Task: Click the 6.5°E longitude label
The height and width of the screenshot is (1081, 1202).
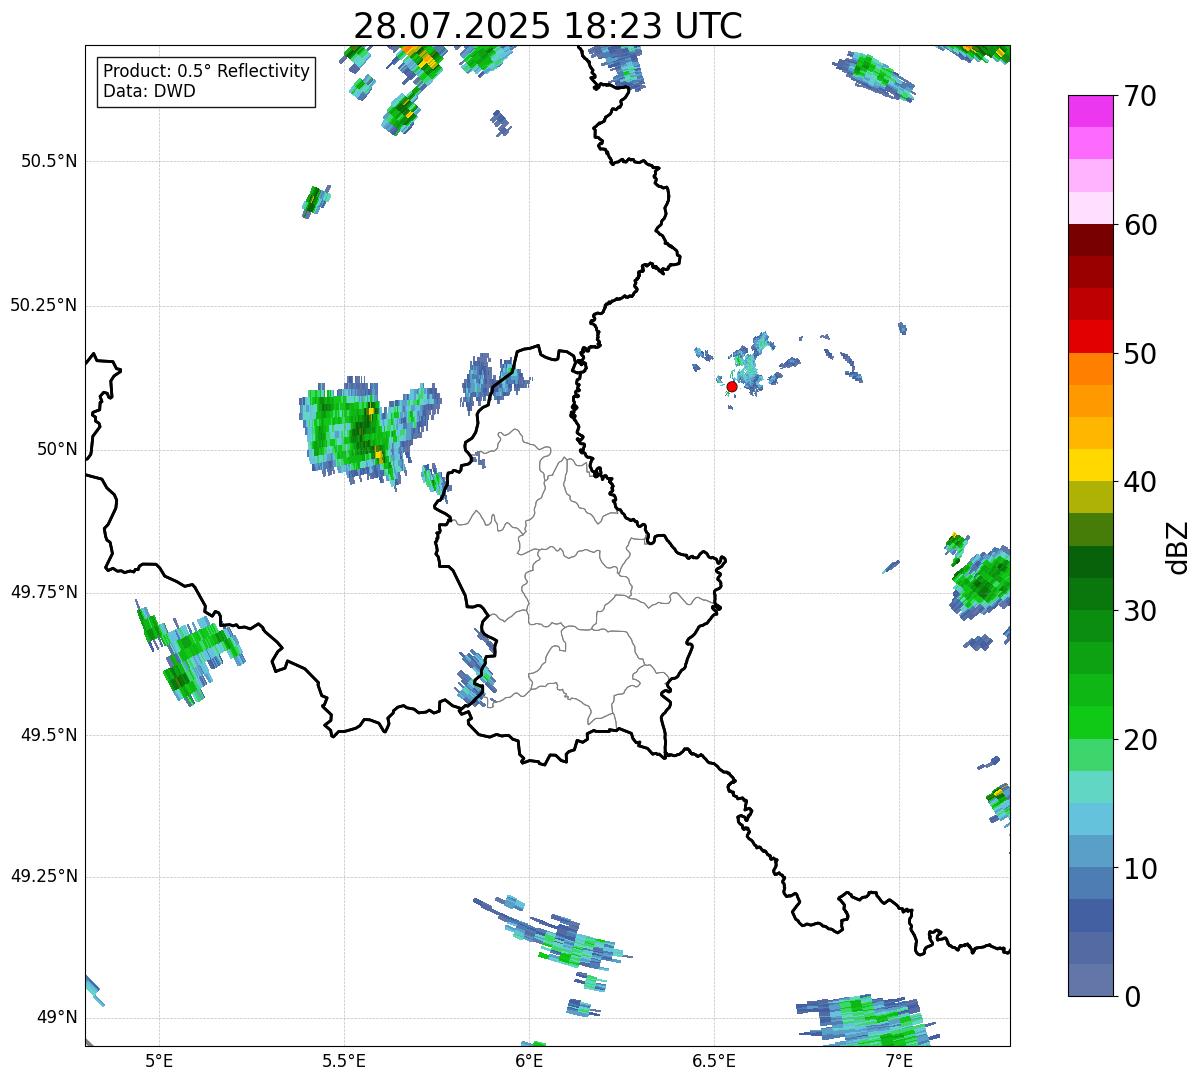Action: coord(714,1061)
